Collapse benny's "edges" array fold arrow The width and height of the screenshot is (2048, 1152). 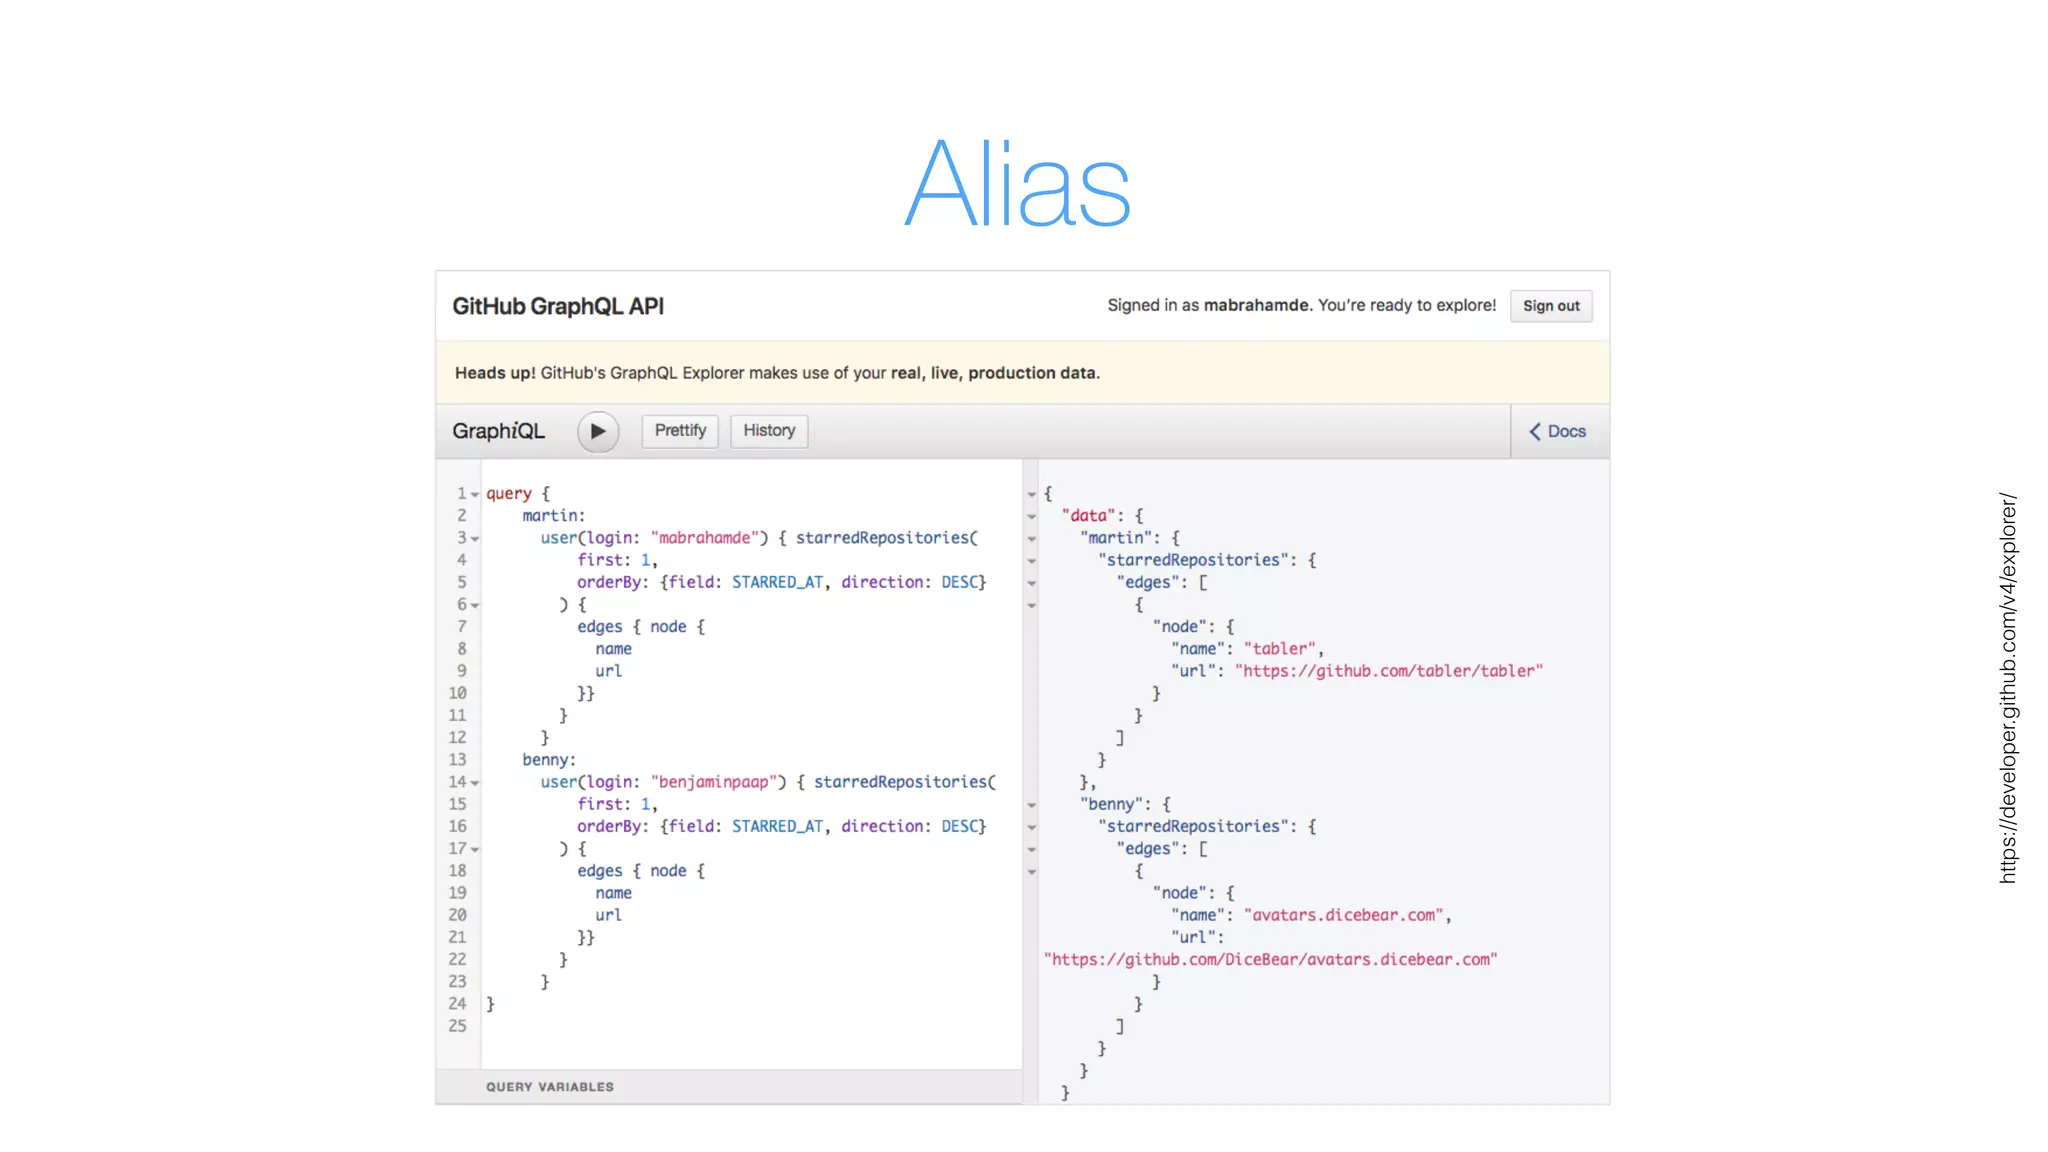[1031, 849]
